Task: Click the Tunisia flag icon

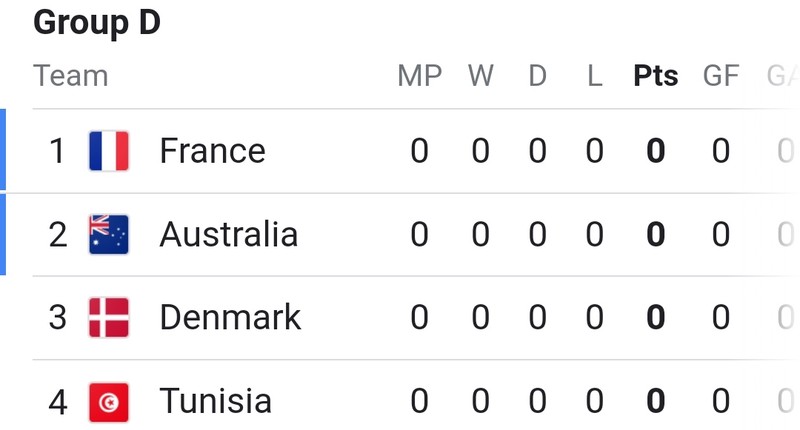Action: click(x=109, y=402)
